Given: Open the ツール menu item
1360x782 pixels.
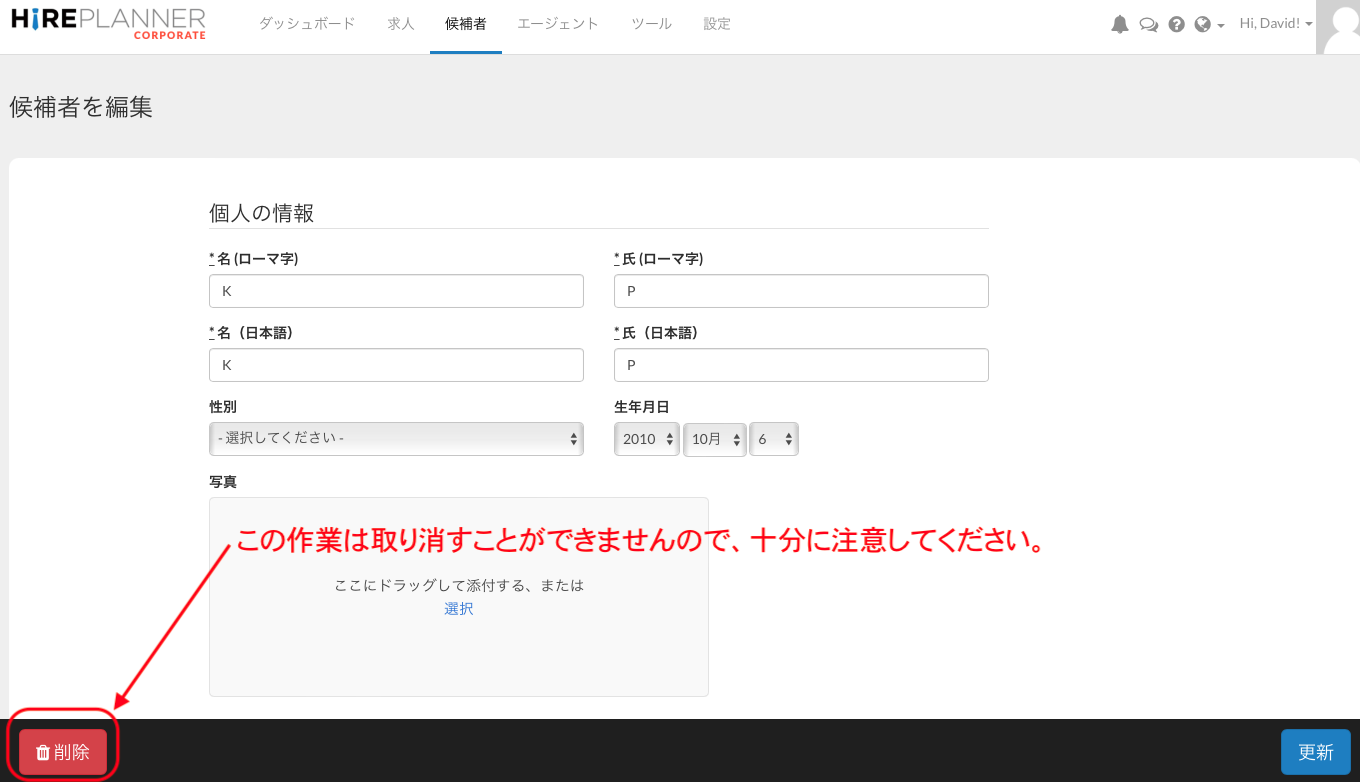Looking at the screenshot, I should point(651,24).
